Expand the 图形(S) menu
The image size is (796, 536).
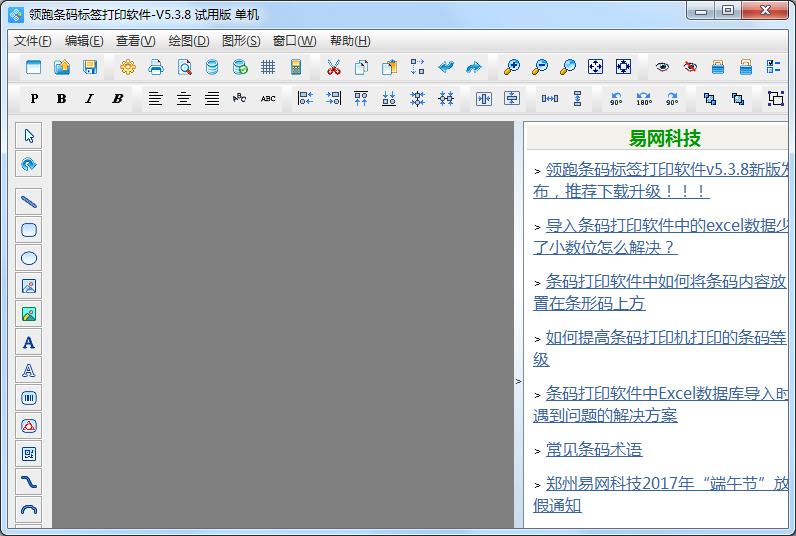tap(240, 41)
